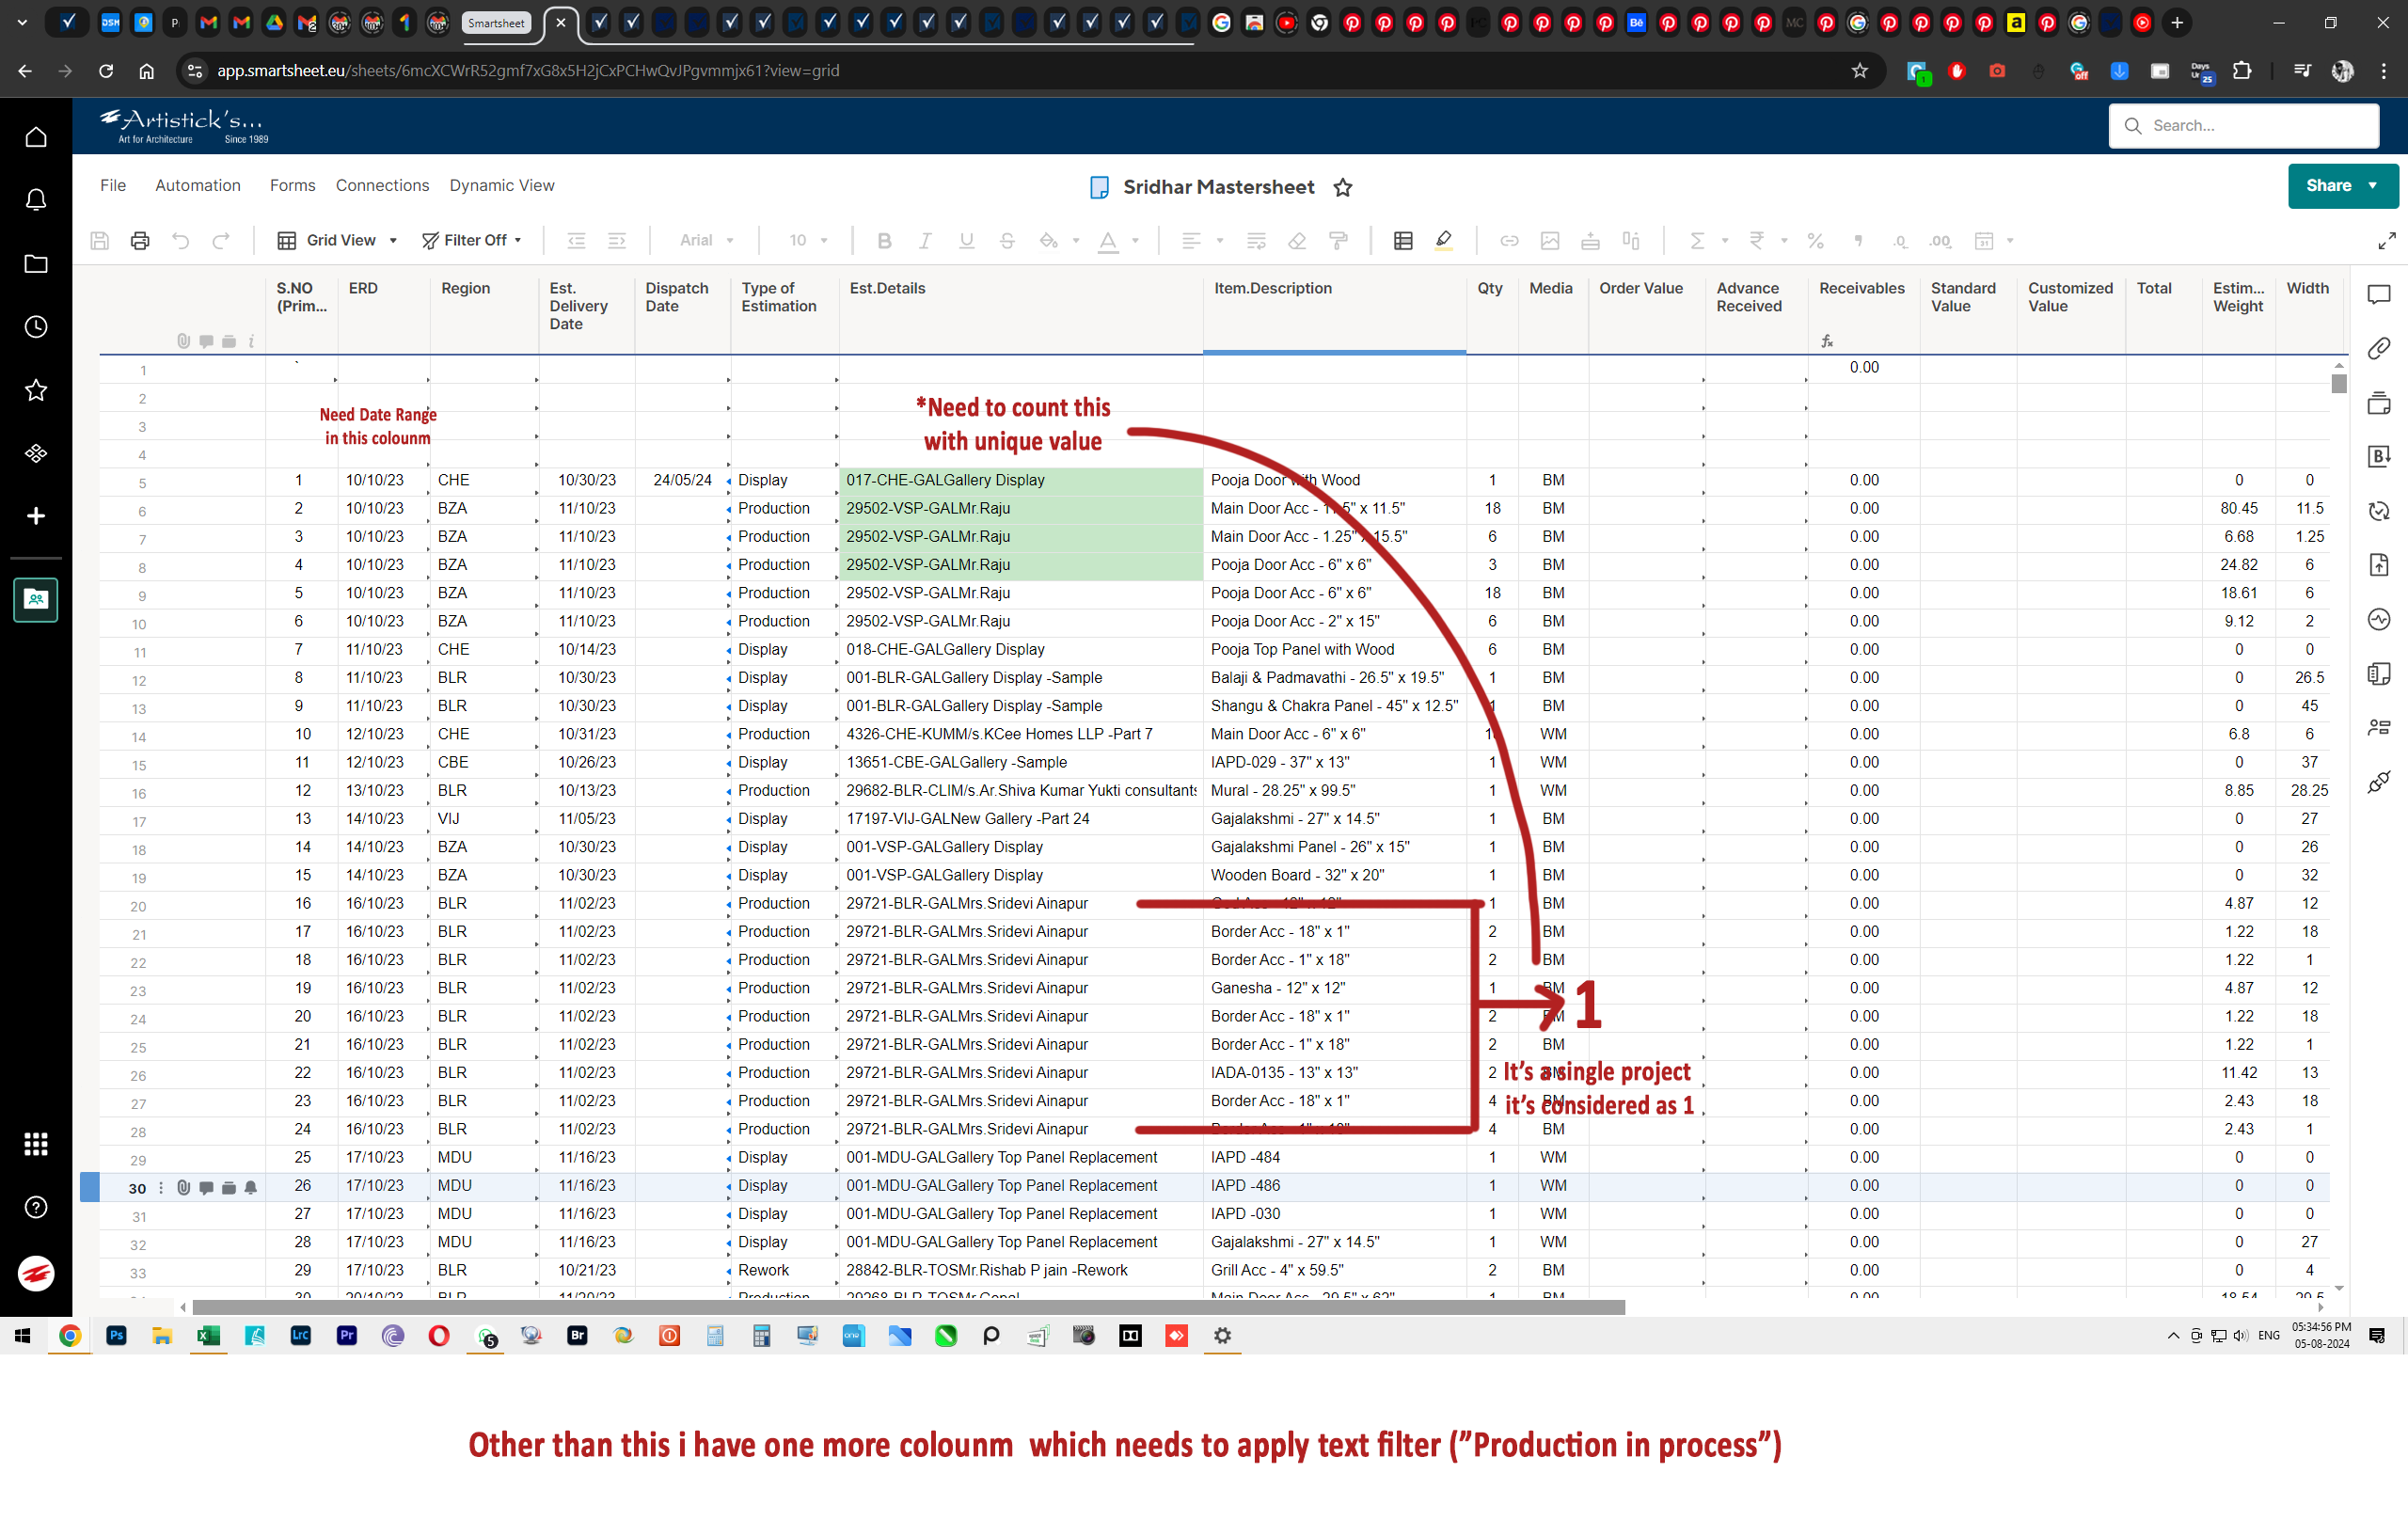The height and width of the screenshot is (1536, 2408).
Task: Open the Windows Start menu
Action: click(23, 1336)
